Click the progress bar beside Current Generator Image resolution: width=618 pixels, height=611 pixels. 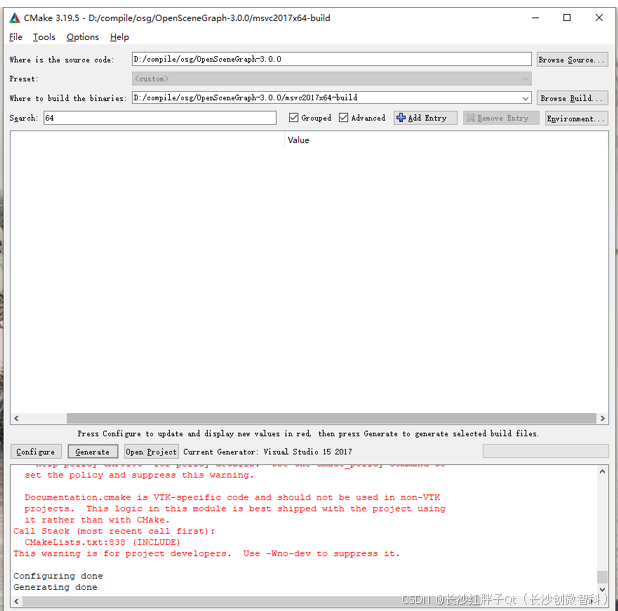(545, 451)
